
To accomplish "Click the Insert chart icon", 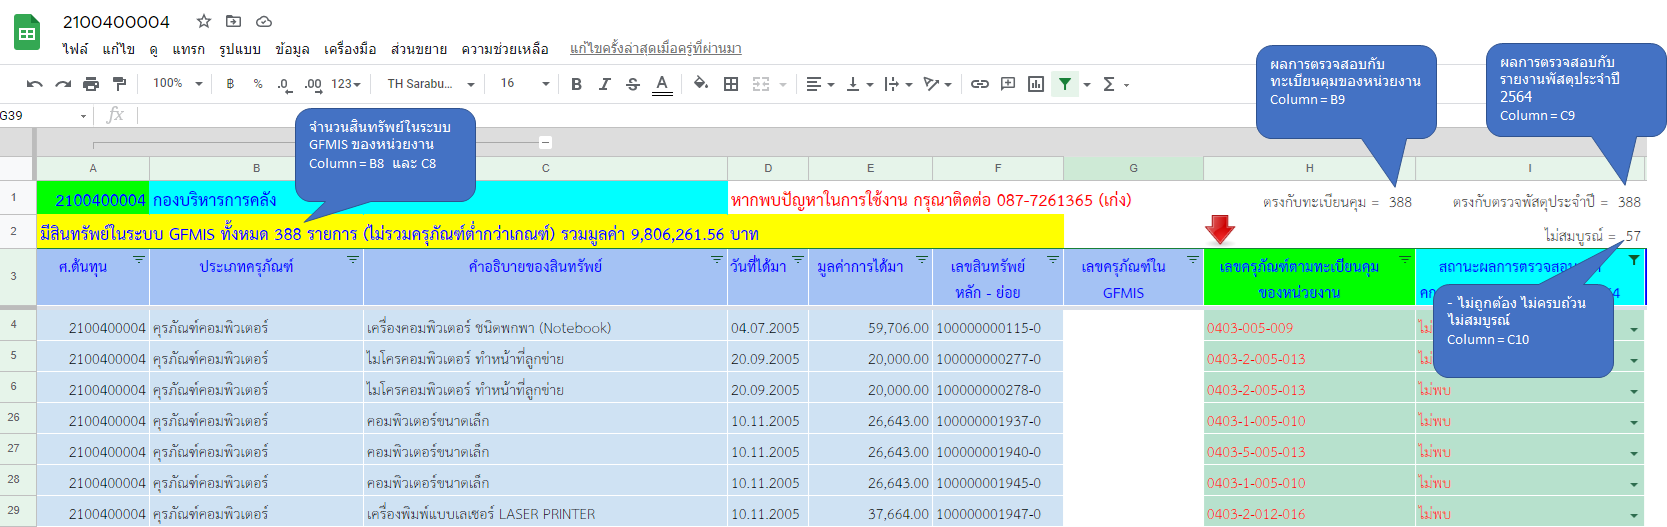I will click(1036, 84).
